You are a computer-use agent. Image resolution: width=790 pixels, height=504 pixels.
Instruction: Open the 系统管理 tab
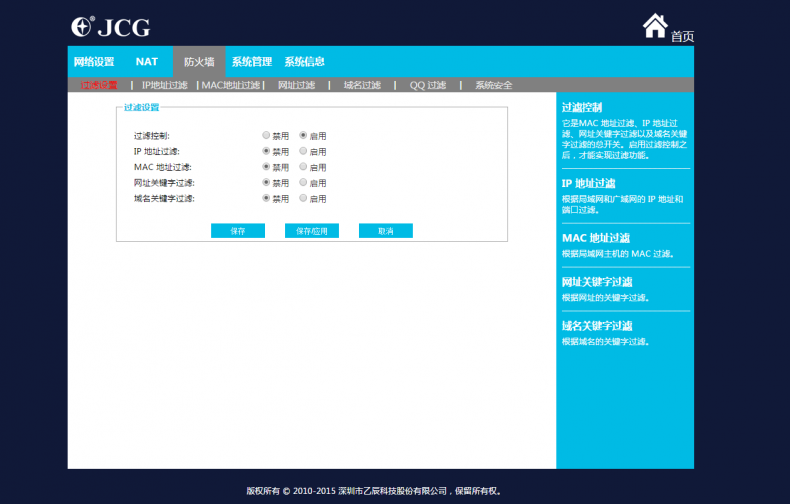[252, 61]
